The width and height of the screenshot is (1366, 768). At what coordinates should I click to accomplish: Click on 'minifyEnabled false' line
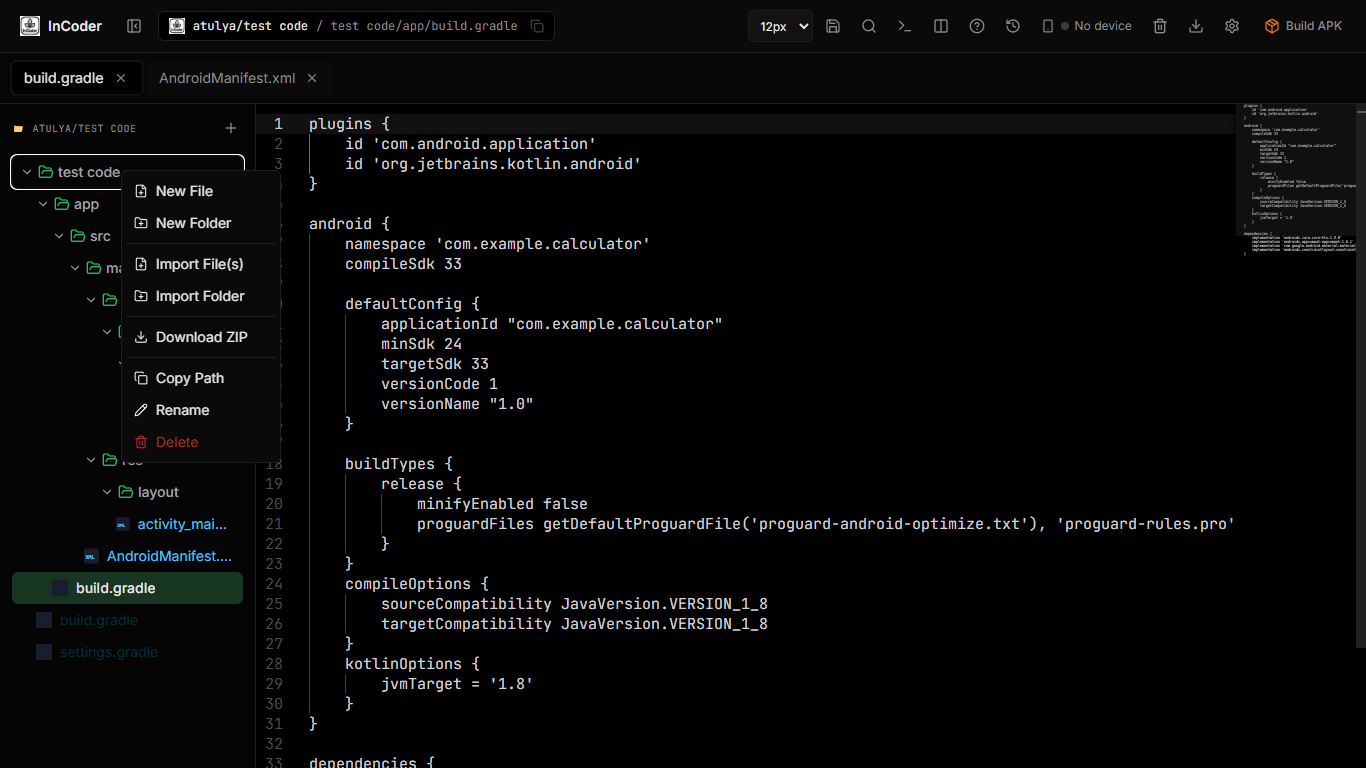click(x=502, y=504)
